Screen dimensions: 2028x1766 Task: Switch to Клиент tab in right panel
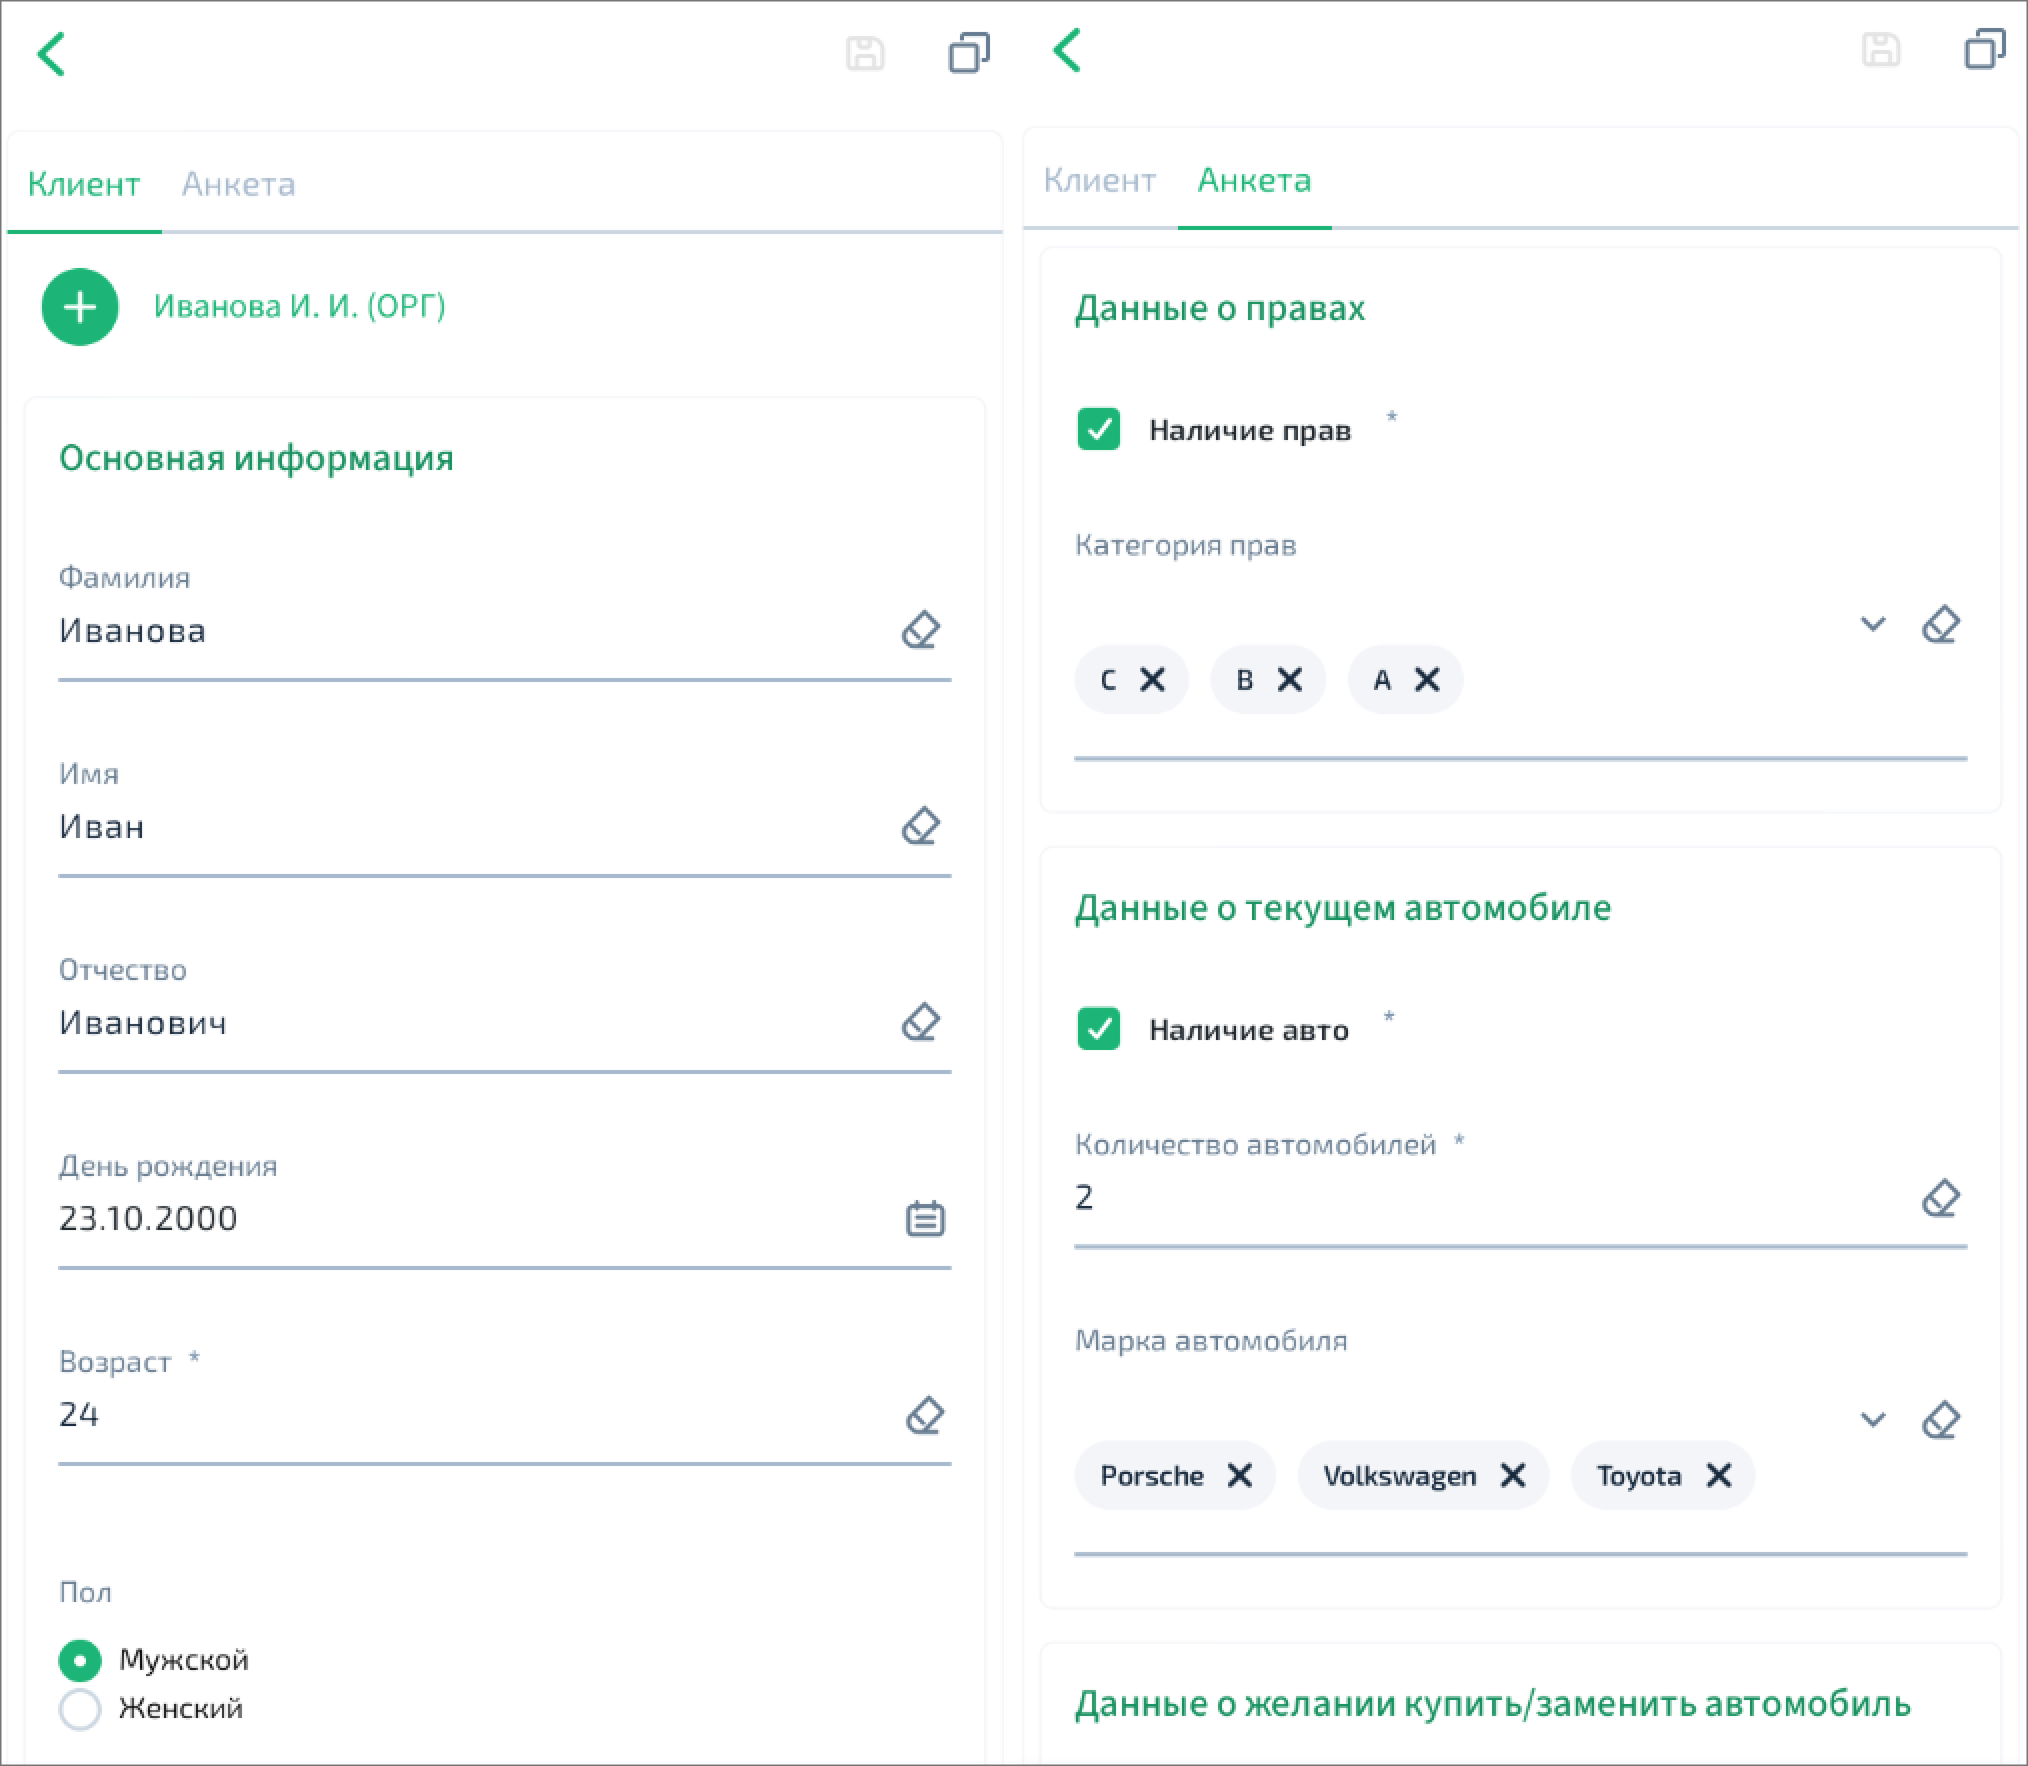[1099, 180]
